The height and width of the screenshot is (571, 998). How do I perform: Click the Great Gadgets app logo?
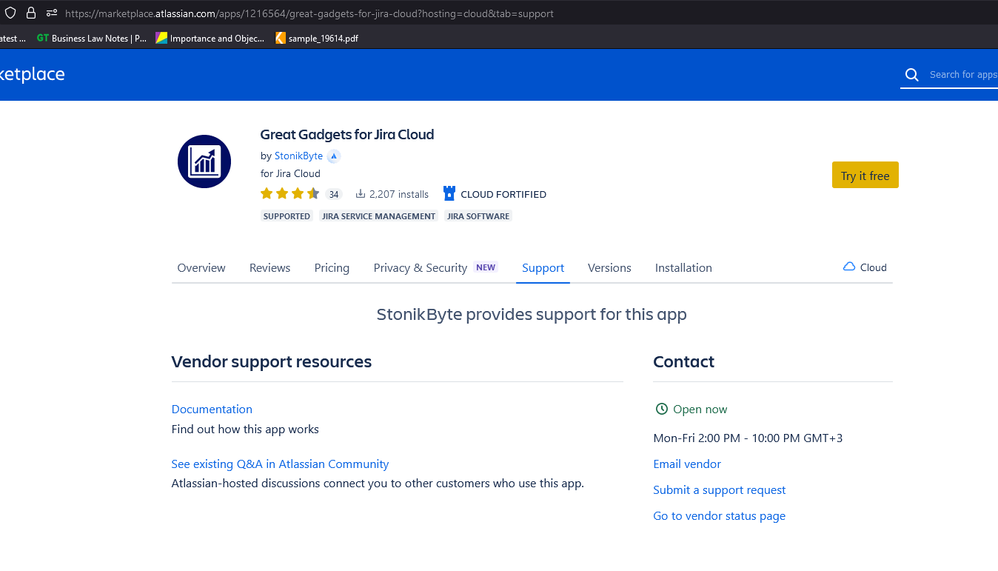[x=204, y=162]
